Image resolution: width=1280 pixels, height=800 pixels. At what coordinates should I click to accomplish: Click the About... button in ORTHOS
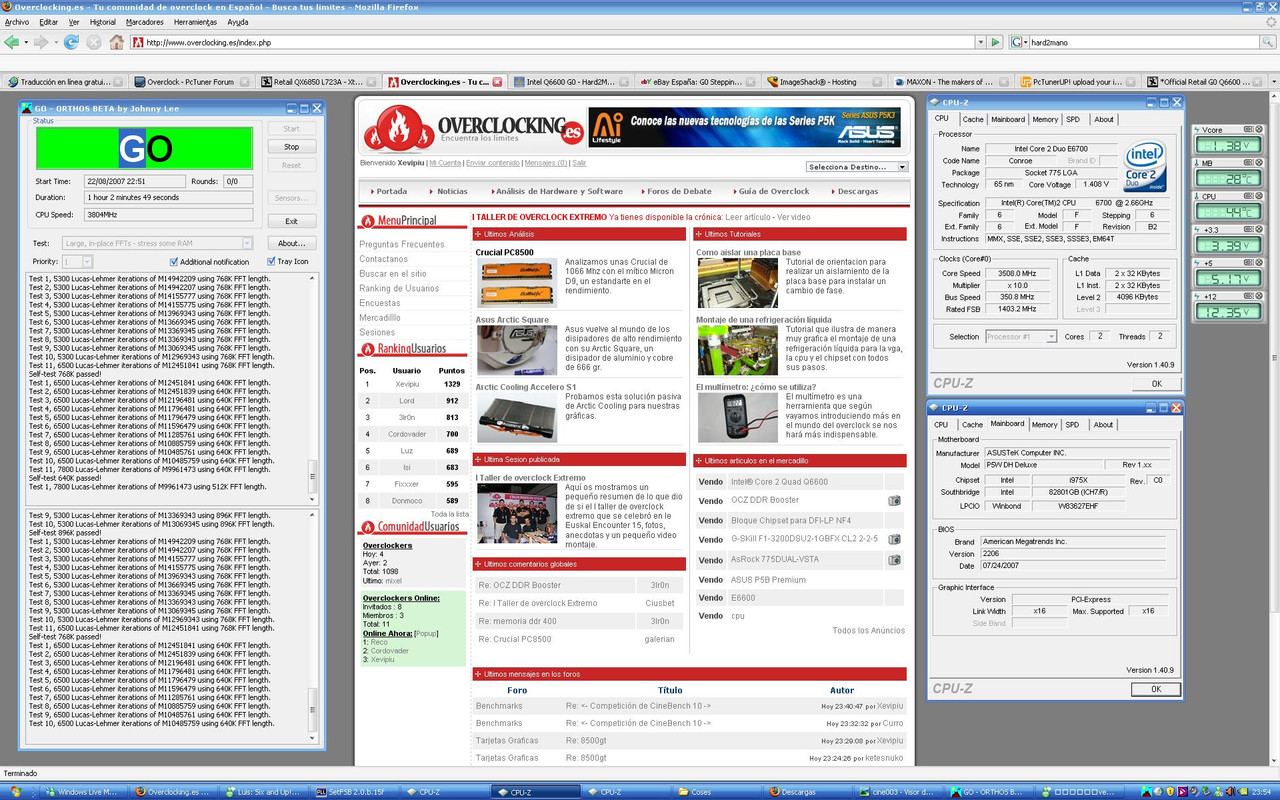292,243
